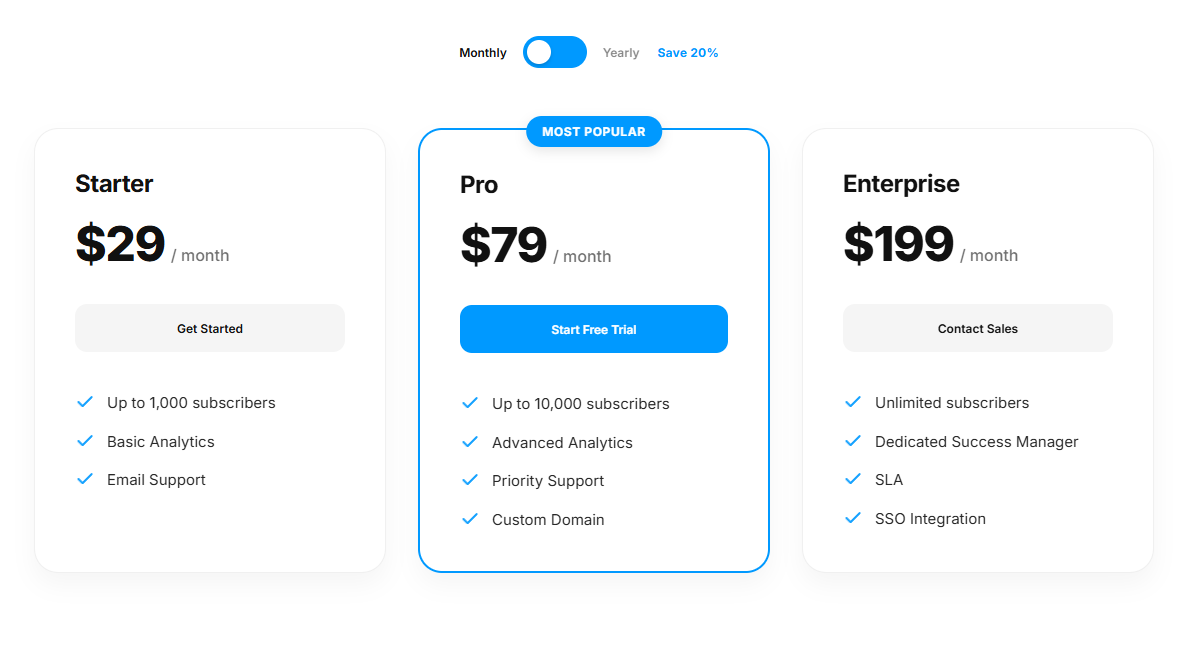Click checkmark beside "Advanced Analytics"
Image resolution: width=1186 pixels, height=649 pixels.
point(470,442)
